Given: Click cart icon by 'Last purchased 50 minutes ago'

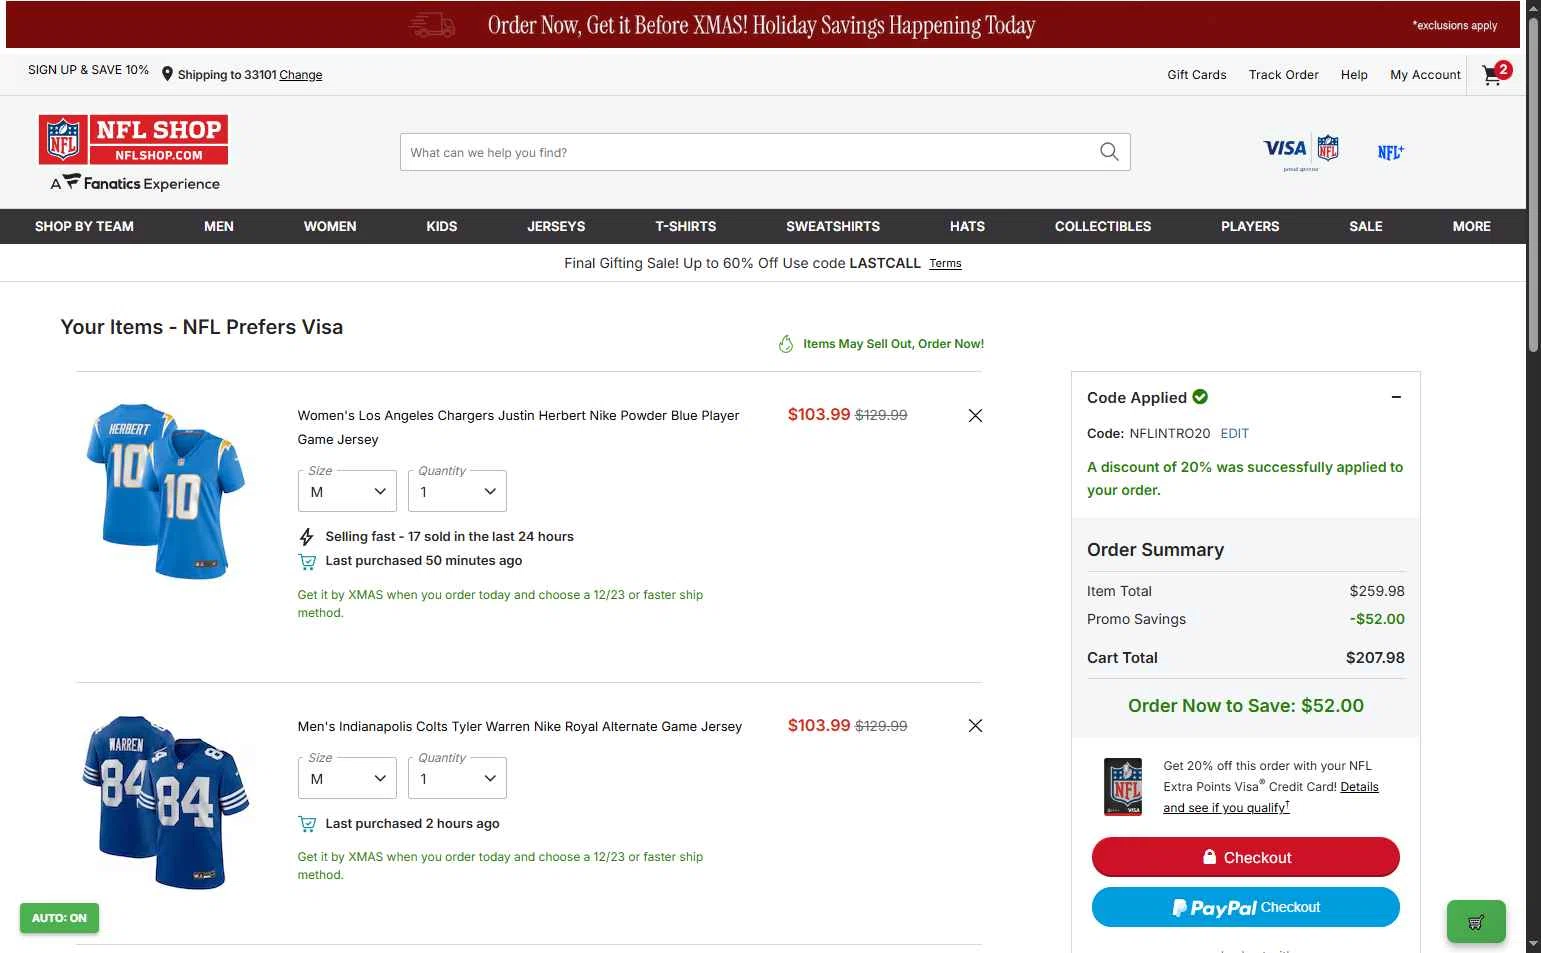Looking at the screenshot, I should tap(307, 562).
